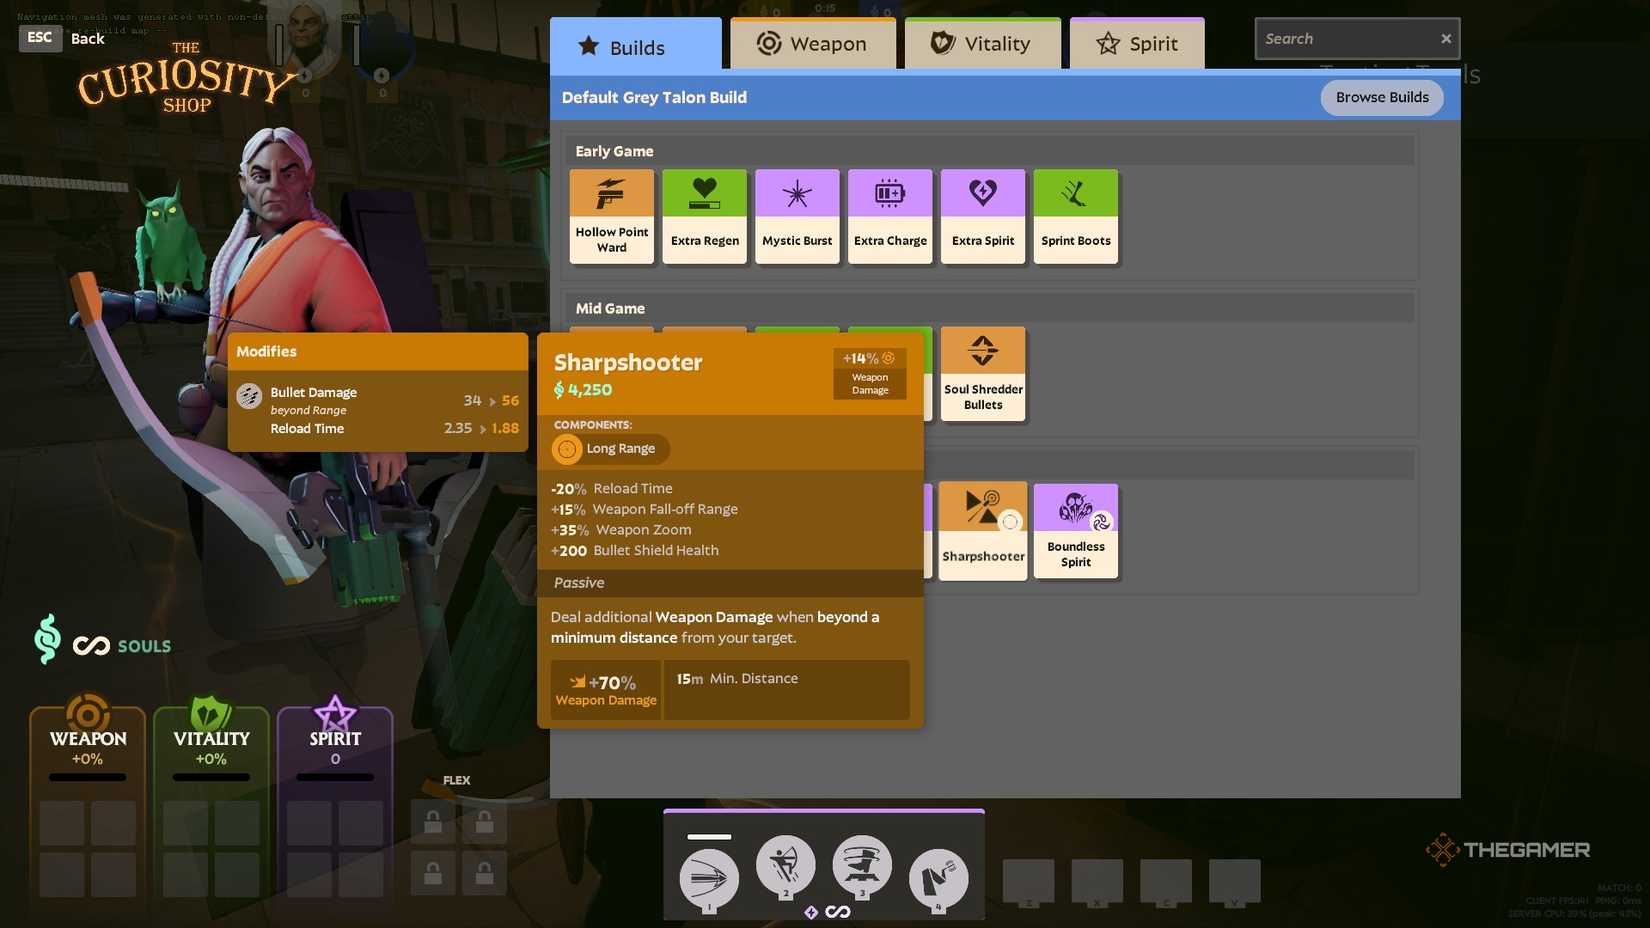Image resolution: width=1650 pixels, height=928 pixels.
Task: Click the ESC Back button
Action: [62, 38]
